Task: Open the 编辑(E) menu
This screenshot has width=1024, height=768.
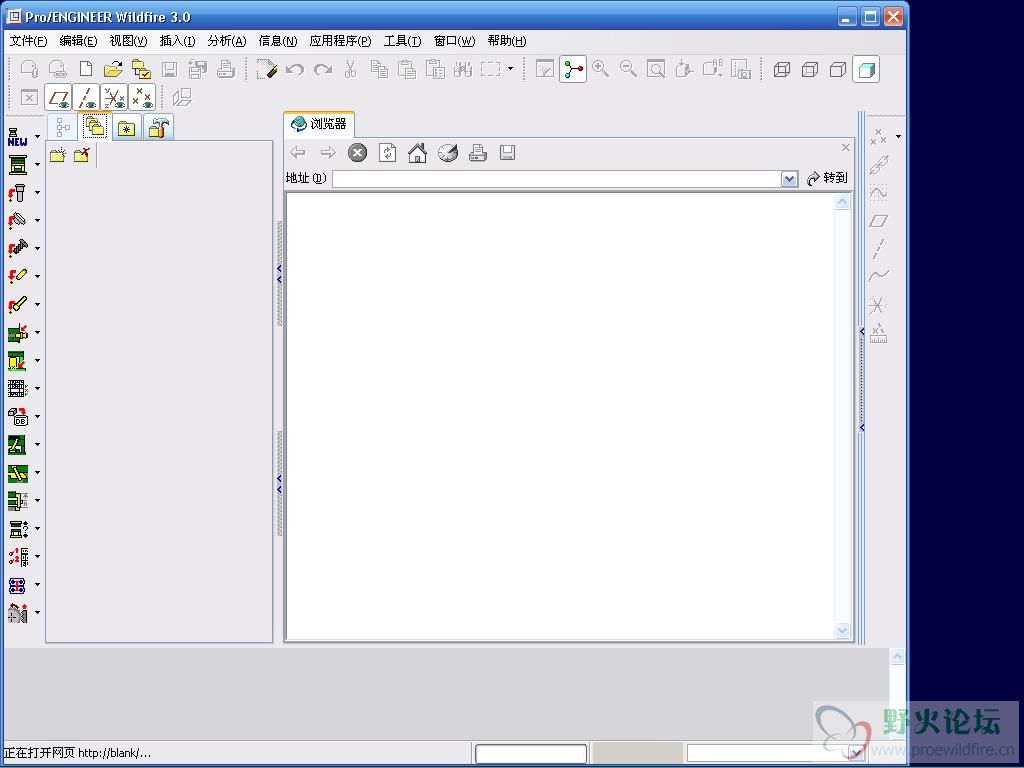Action: 78,40
